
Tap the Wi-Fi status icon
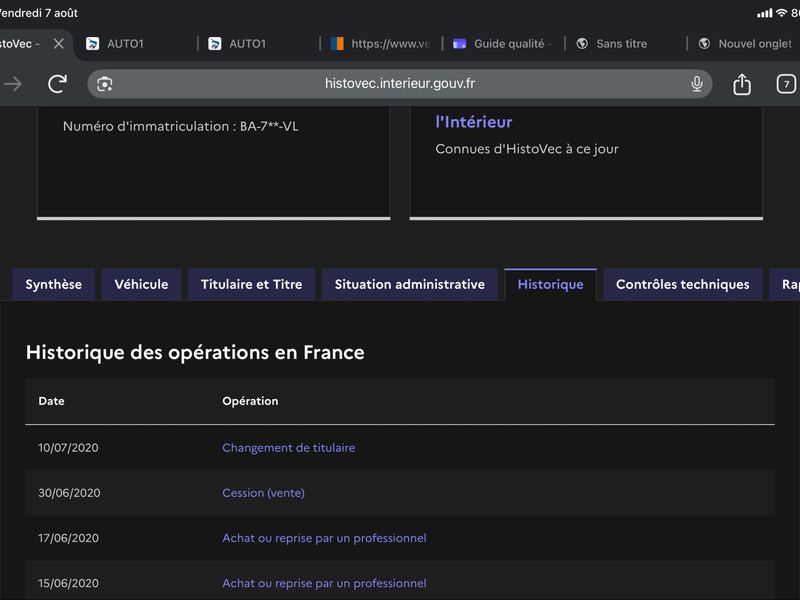click(781, 13)
